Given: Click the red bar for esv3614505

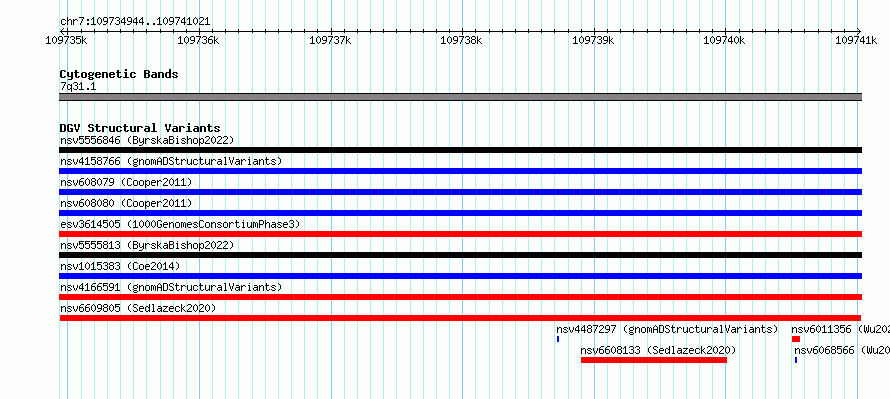Looking at the screenshot, I should coord(460,234).
